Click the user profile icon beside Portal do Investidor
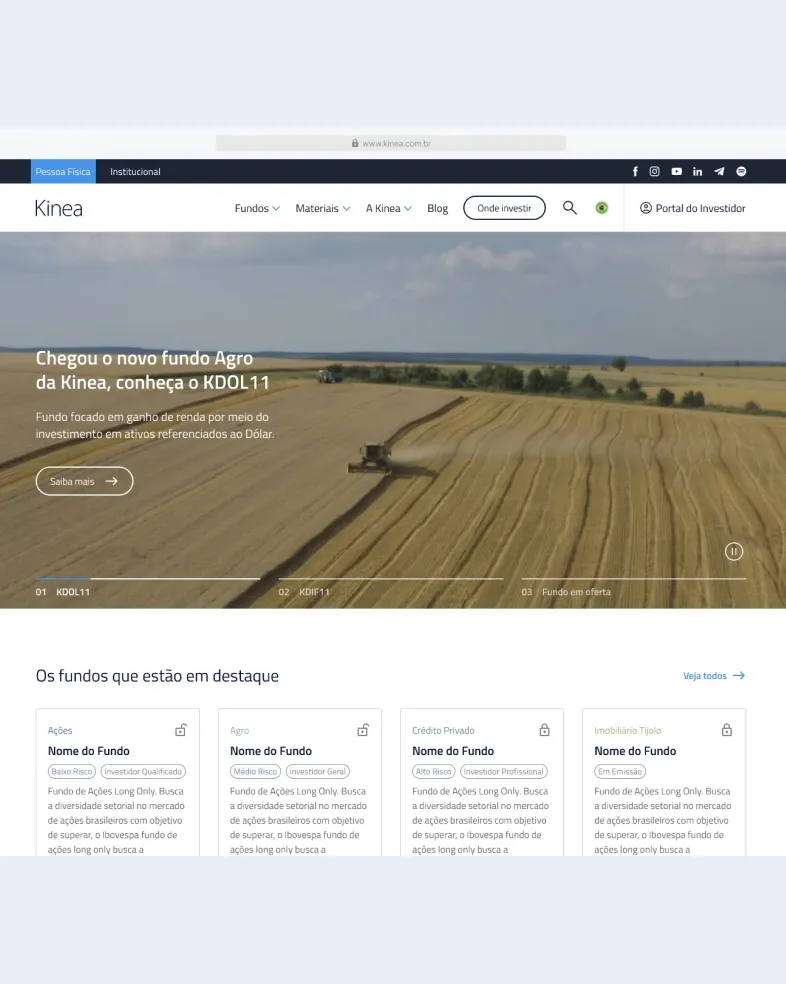Image resolution: width=786 pixels, height=984 pixels. tap(645, 208)
